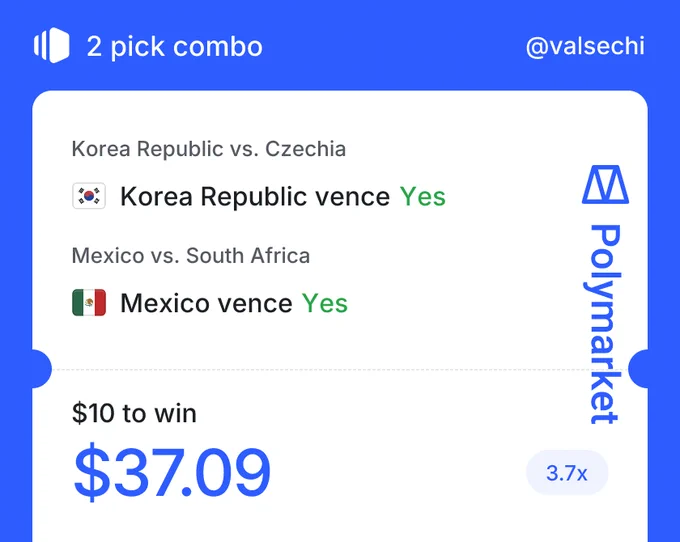This screenshot has width=680, height=542.
Task: Click the Mexico flag icon
Action: tap(89, 302)
